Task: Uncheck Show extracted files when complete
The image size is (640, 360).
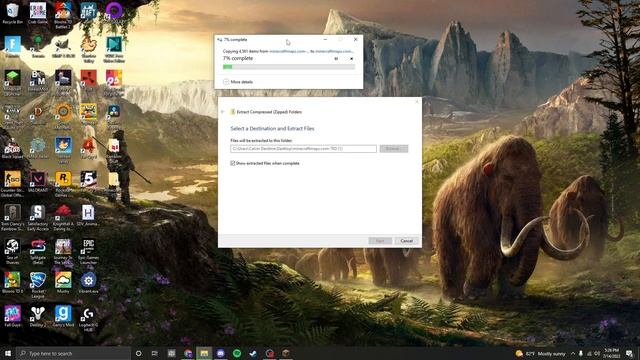Action: [x=233, y=163]
